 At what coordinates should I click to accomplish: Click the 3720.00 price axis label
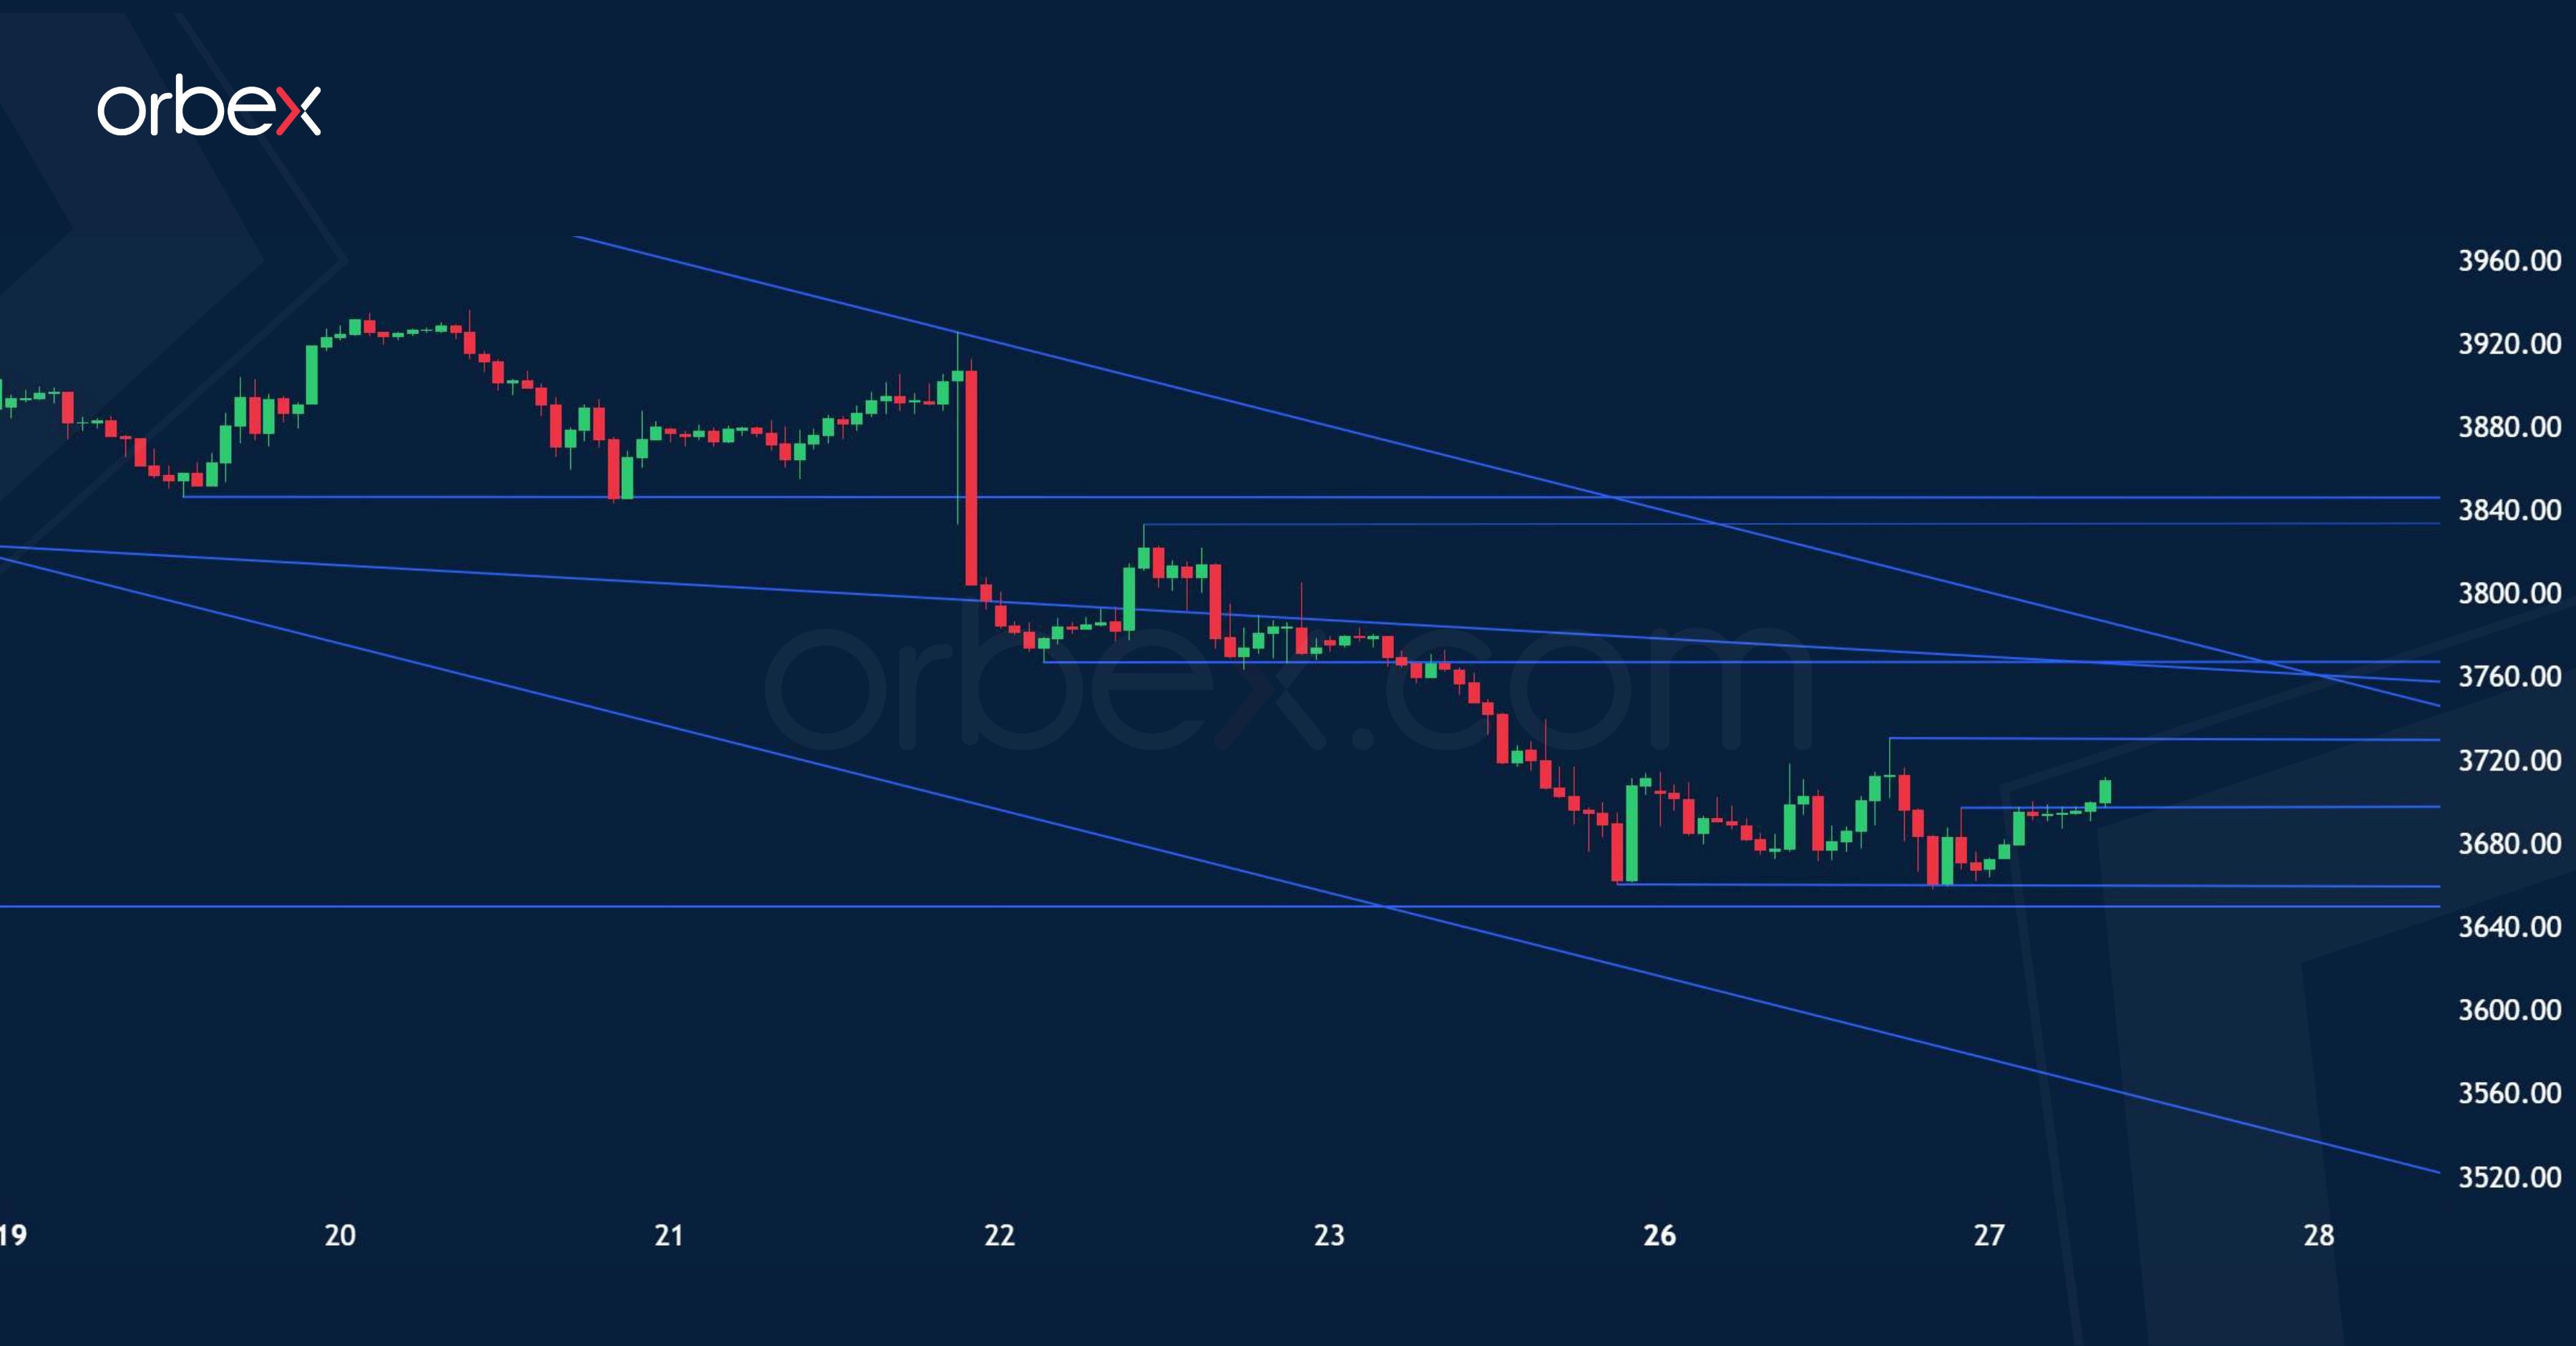pos(2509,760)
